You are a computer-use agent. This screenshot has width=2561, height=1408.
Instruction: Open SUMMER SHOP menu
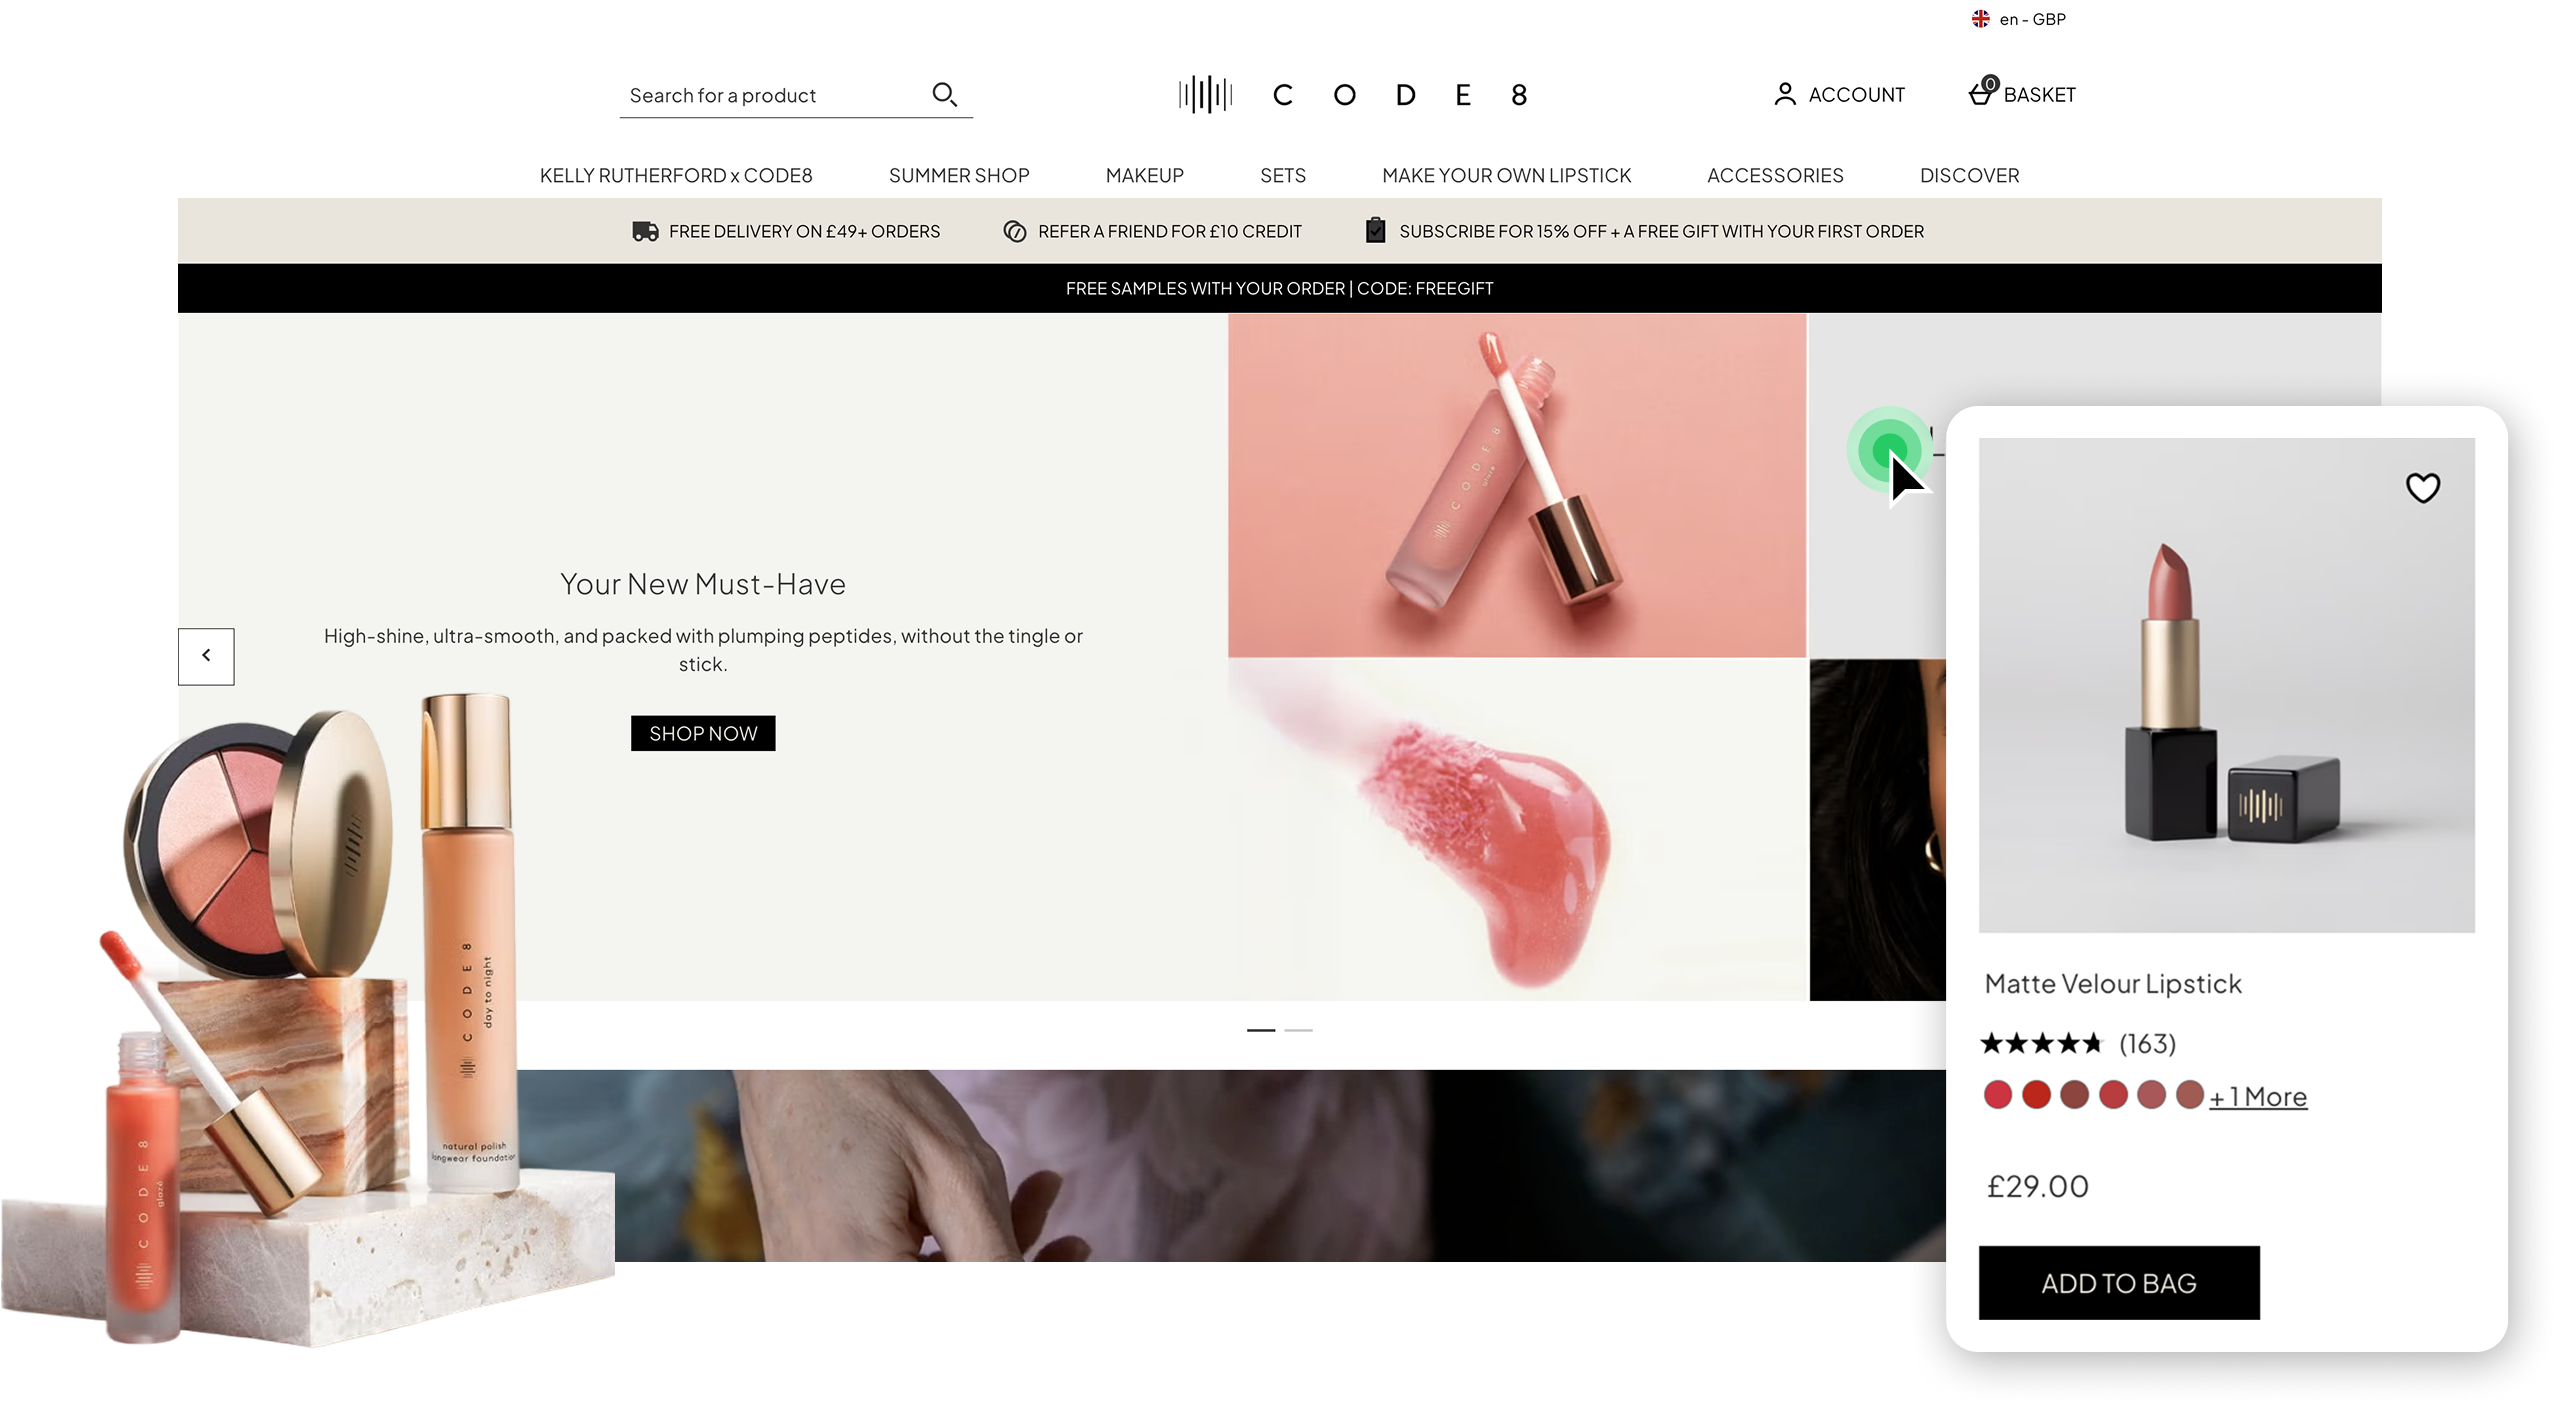959,176
